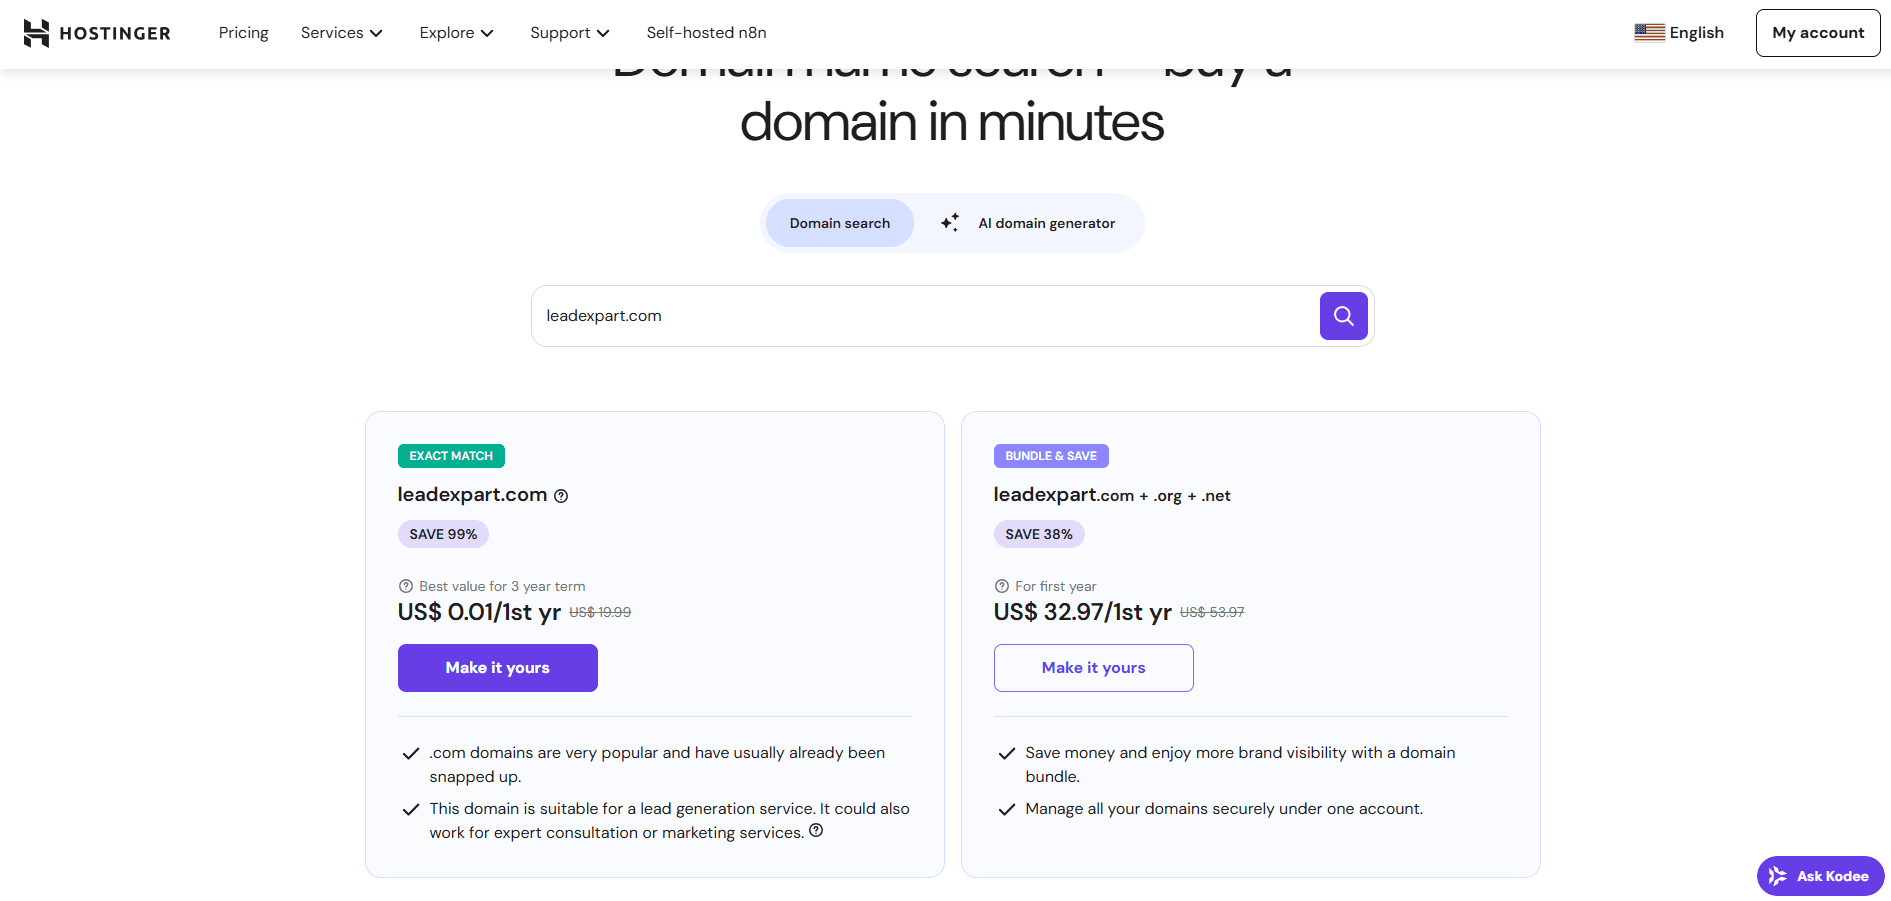This screenshot has width=1891, height=901.
Task: Click the sparkle icon for AI domain generator
Action: click(950, 223)
